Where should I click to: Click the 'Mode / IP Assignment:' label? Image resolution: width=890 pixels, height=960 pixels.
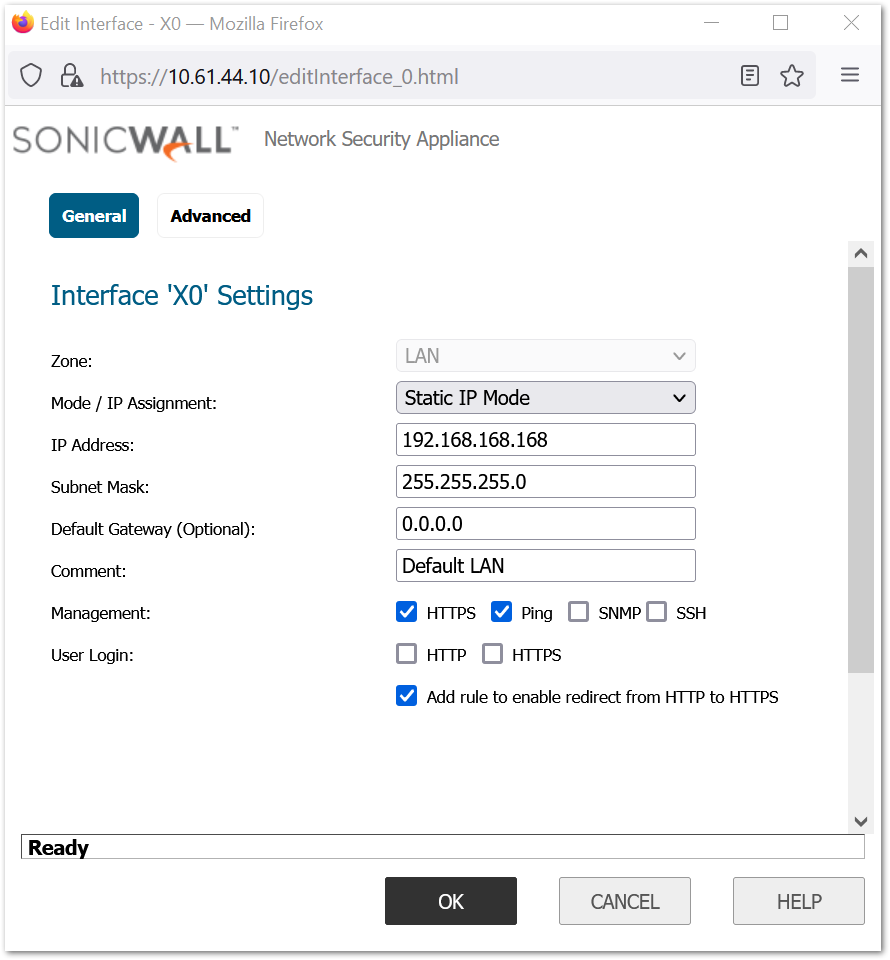[133, 403]
